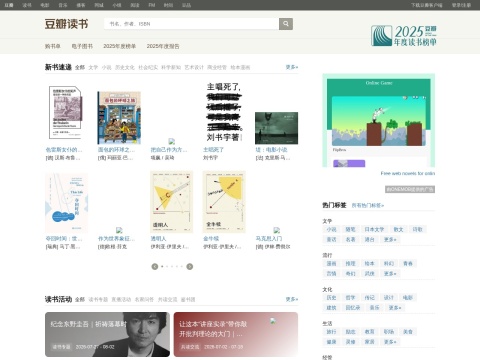The image size is (480, 360).
Task: Open the 主唱死了 book cover
Action: [224, 112]
